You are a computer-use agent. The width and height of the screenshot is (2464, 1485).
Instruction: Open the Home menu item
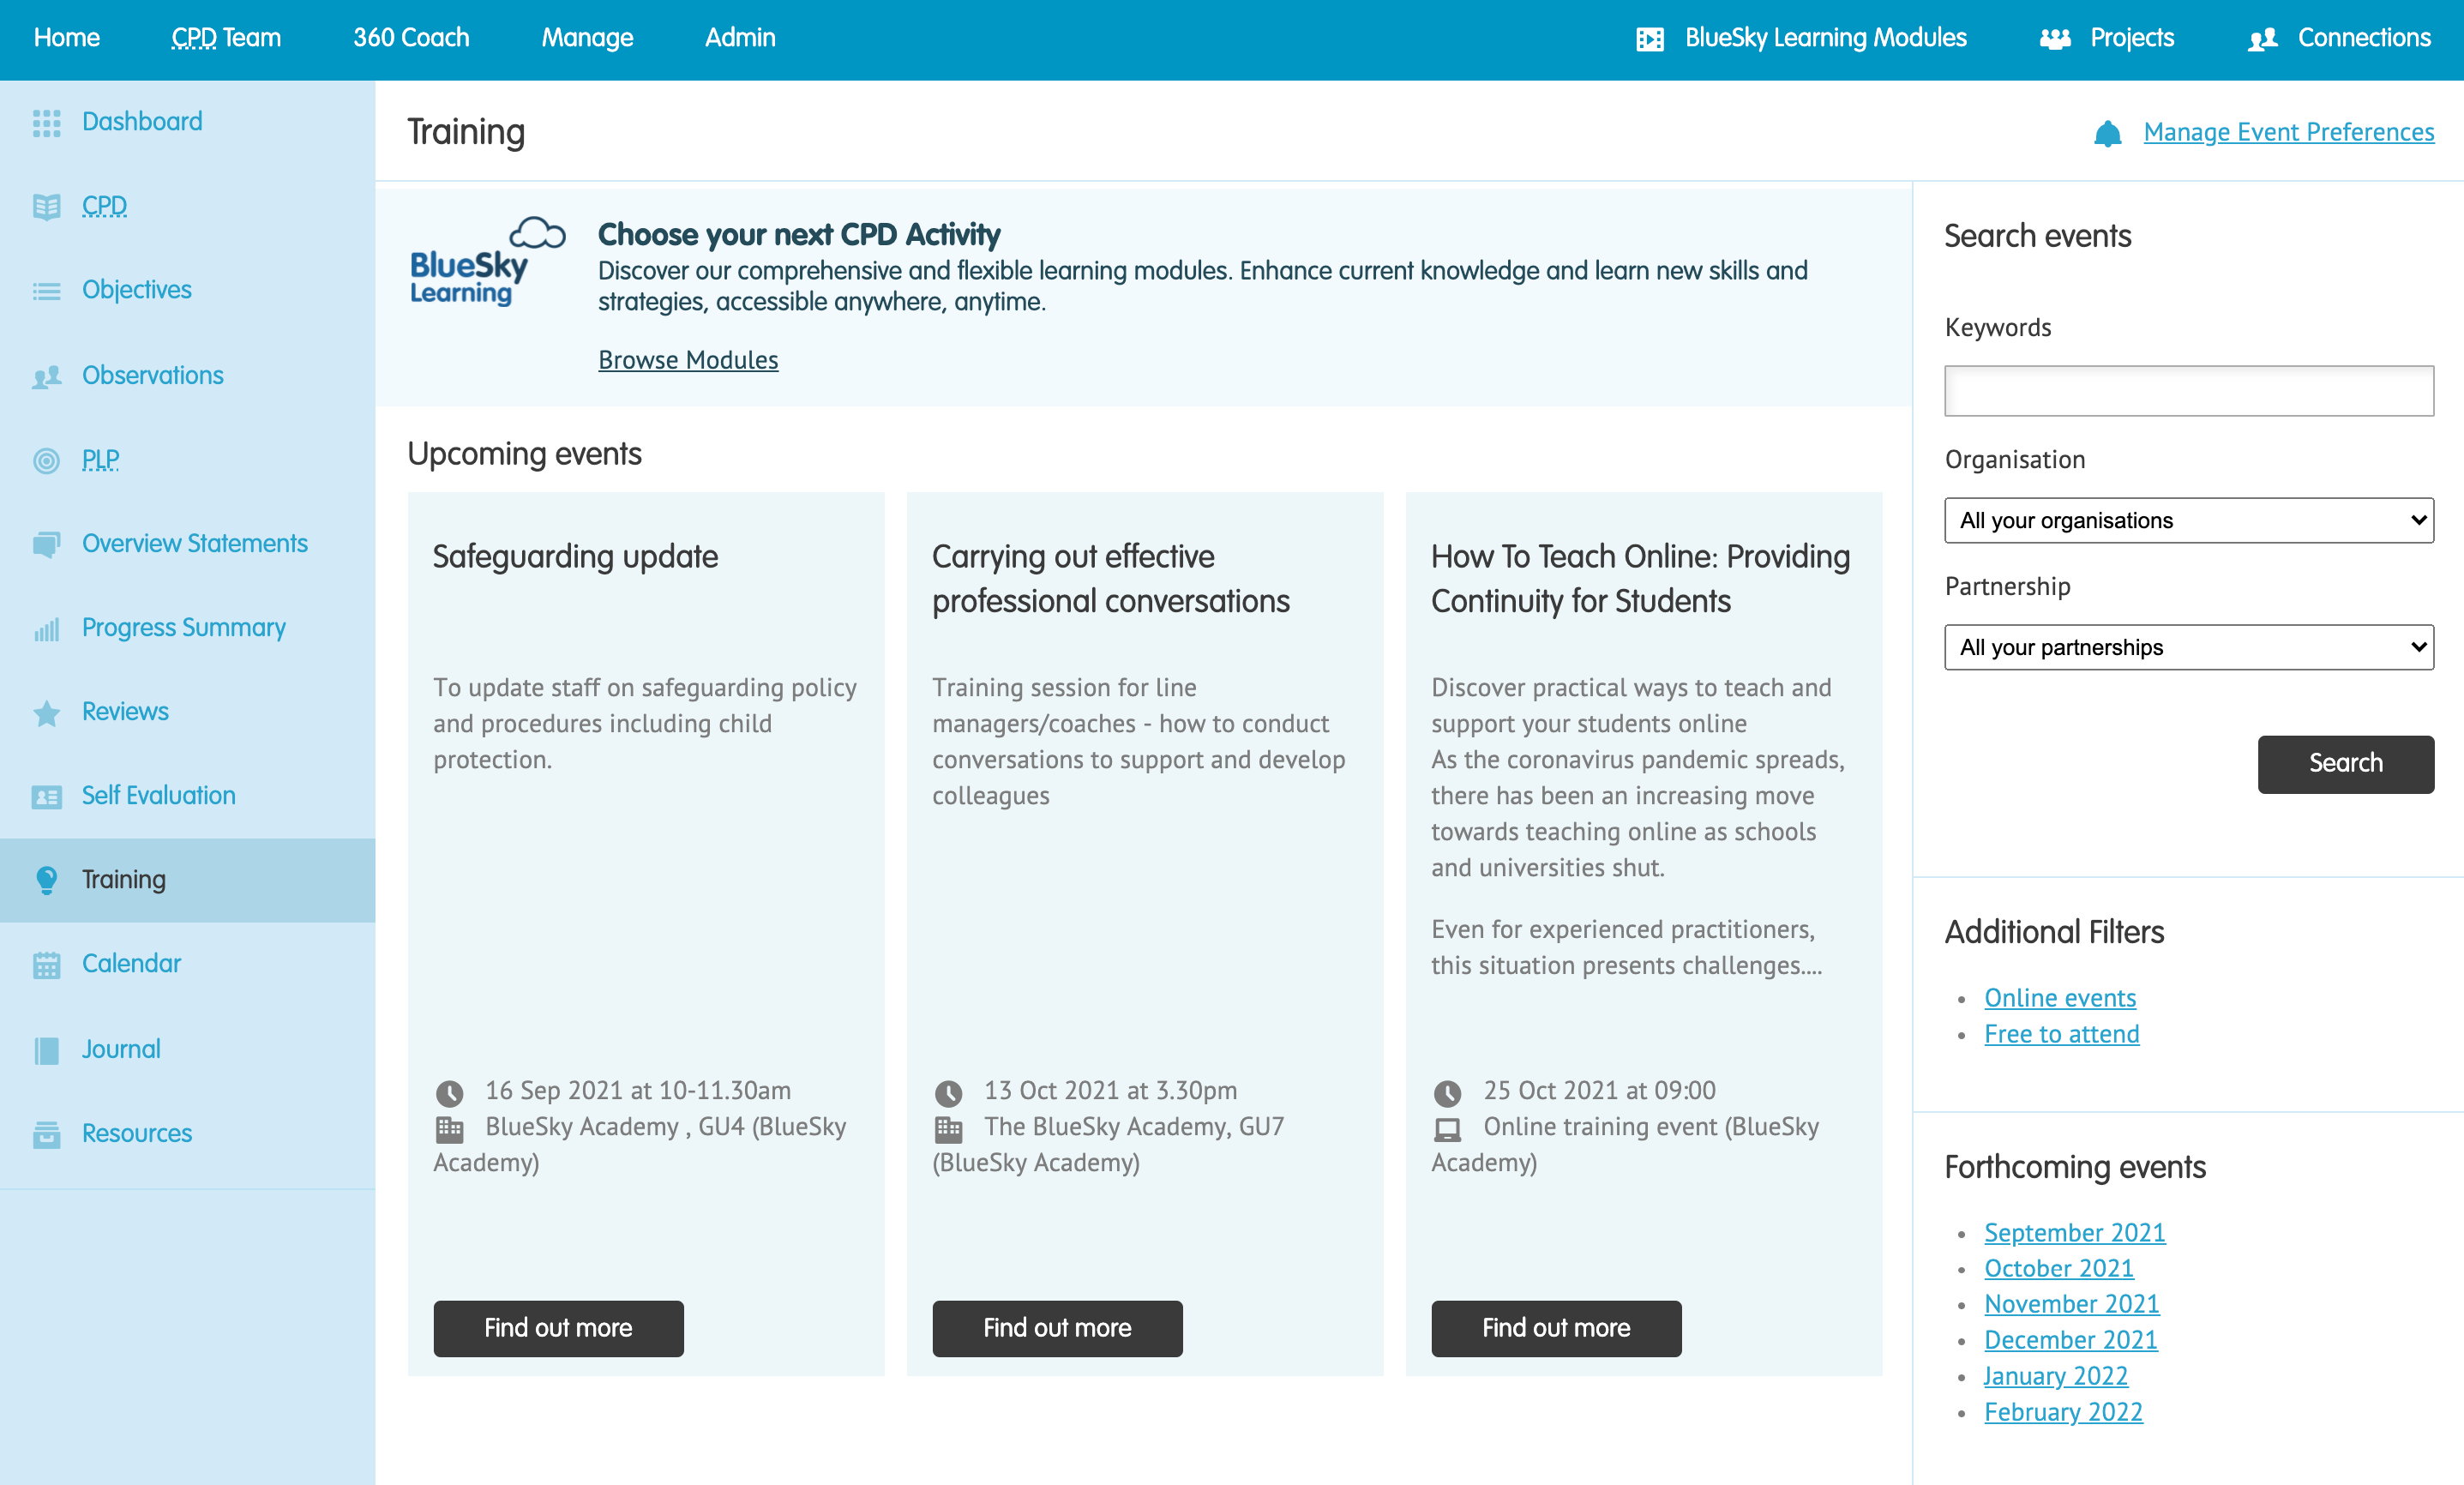tap(67, 38)
